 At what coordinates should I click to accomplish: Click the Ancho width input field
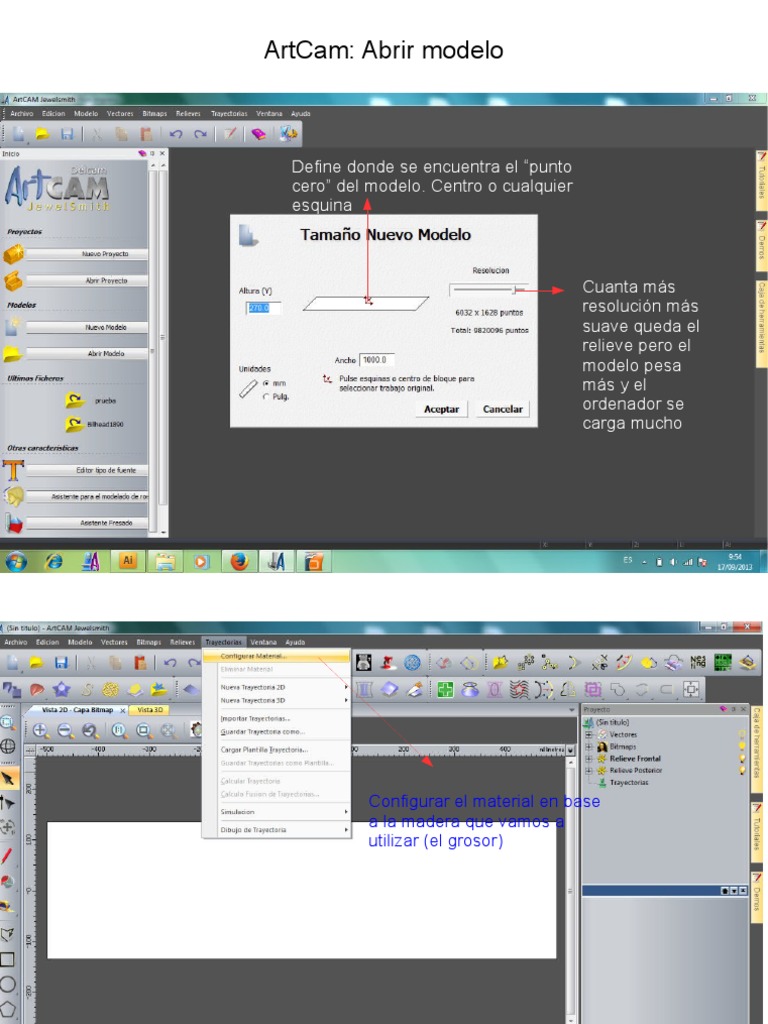point(378,360)
